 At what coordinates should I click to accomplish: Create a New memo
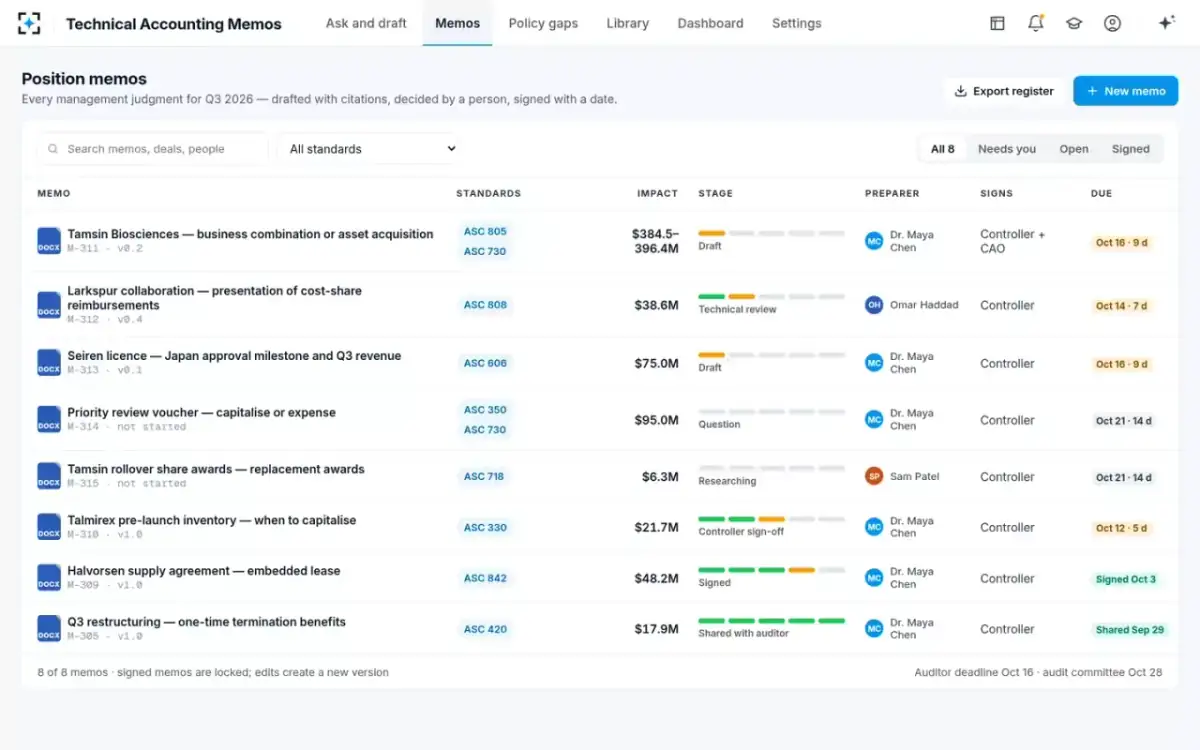coord(1126,91)
